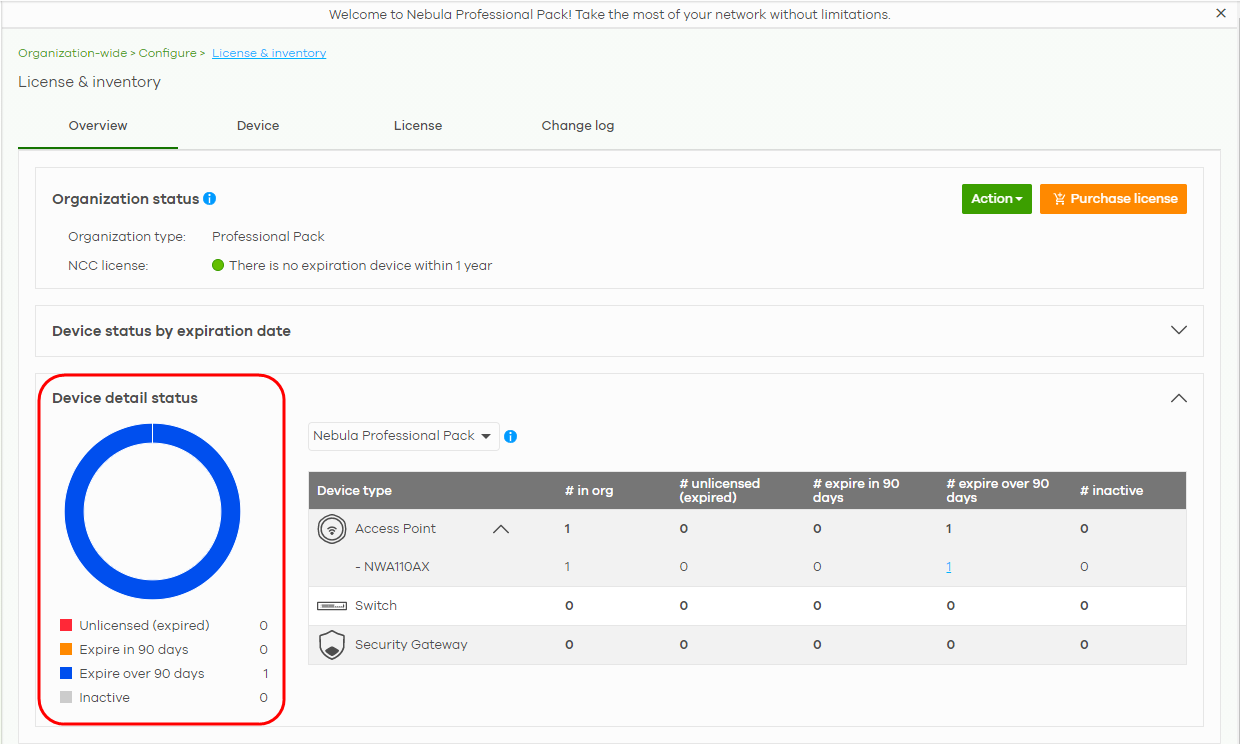Click the Inactive legend label
The image size is (1240, 744).
pos(105,697)
